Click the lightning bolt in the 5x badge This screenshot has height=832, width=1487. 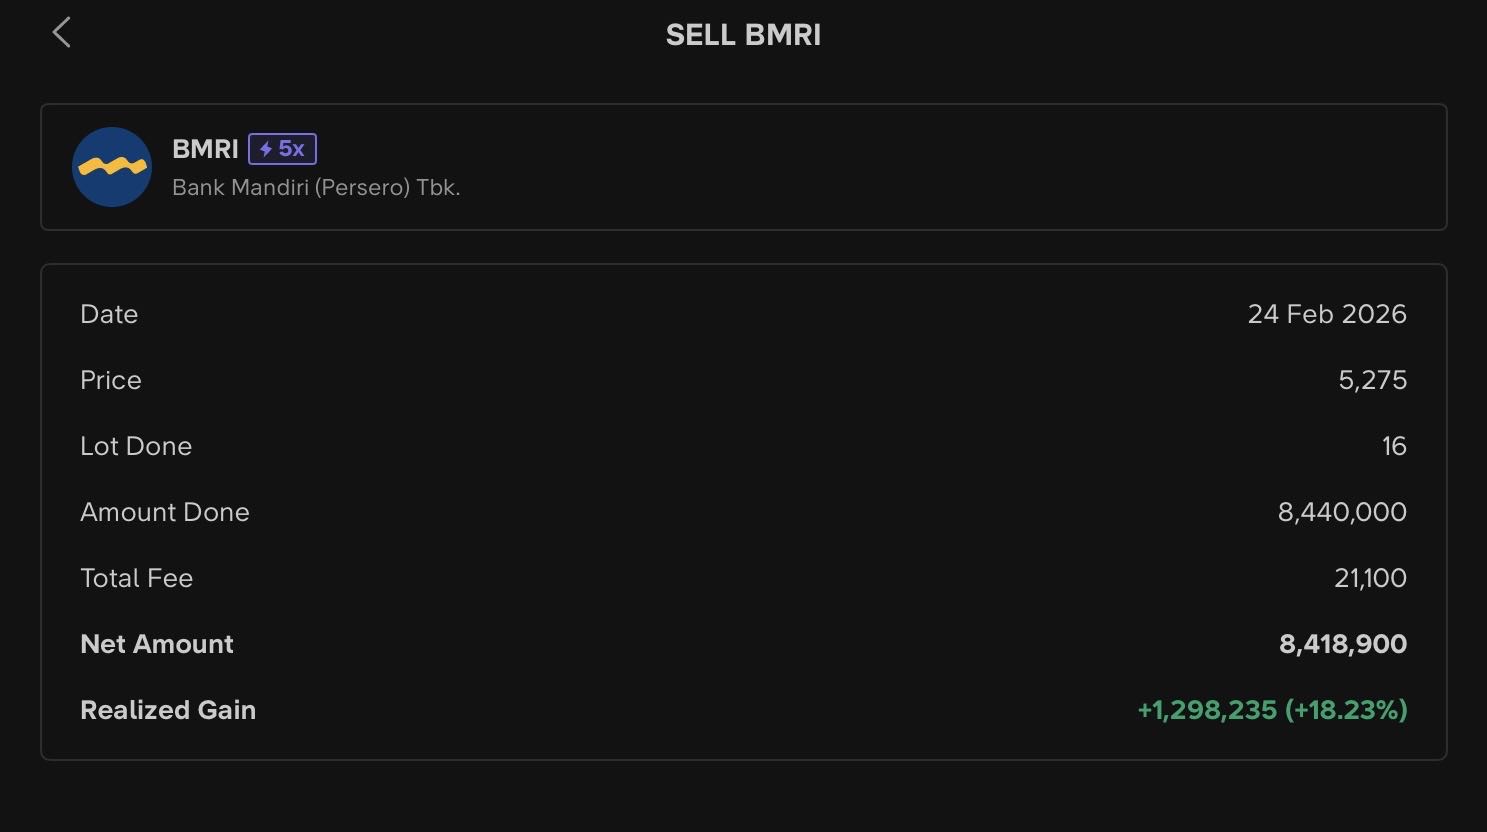[266, 149]
